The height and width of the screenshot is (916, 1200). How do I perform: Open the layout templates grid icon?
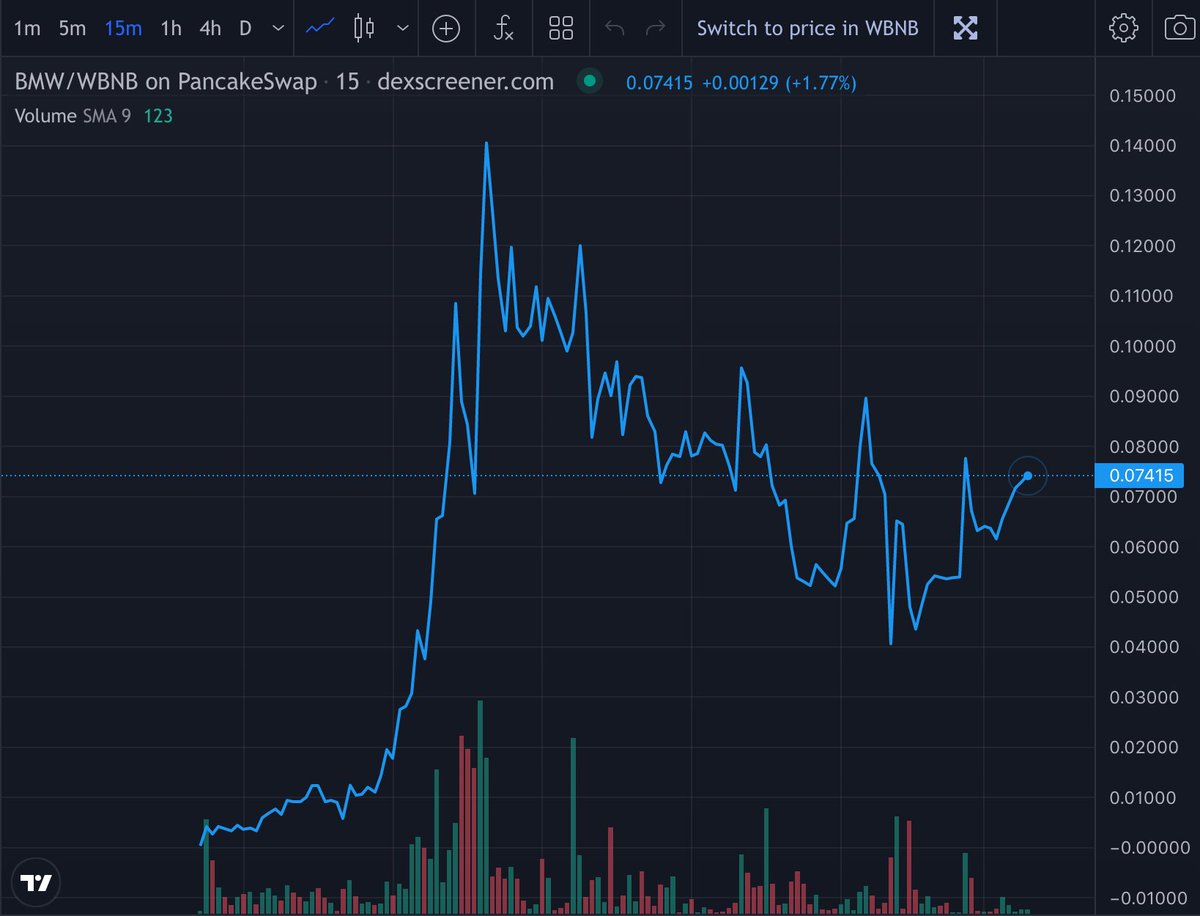(x=561, y=28)
